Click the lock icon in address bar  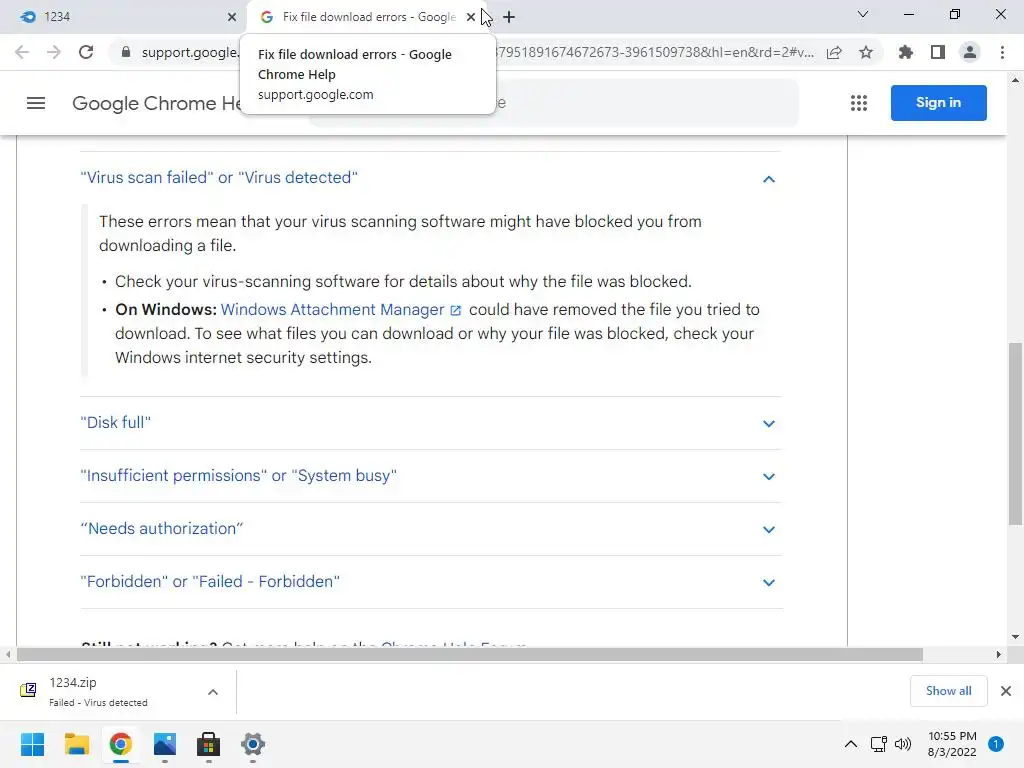point(126,52)
